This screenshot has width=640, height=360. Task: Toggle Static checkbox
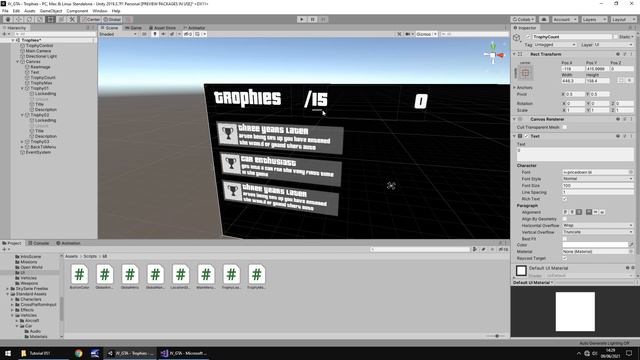click(x=616, y=37)
